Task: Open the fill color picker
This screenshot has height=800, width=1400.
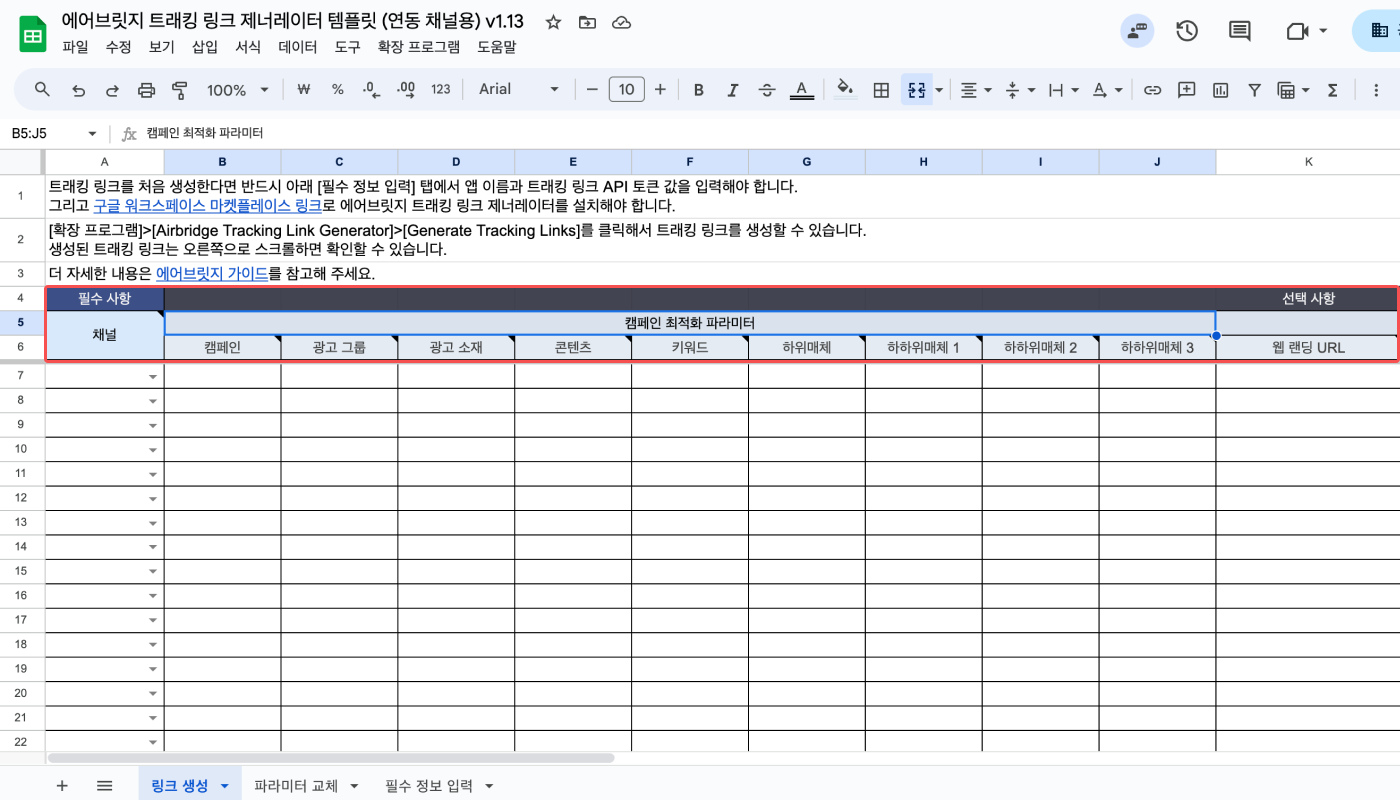Action: tap(845, 90)
